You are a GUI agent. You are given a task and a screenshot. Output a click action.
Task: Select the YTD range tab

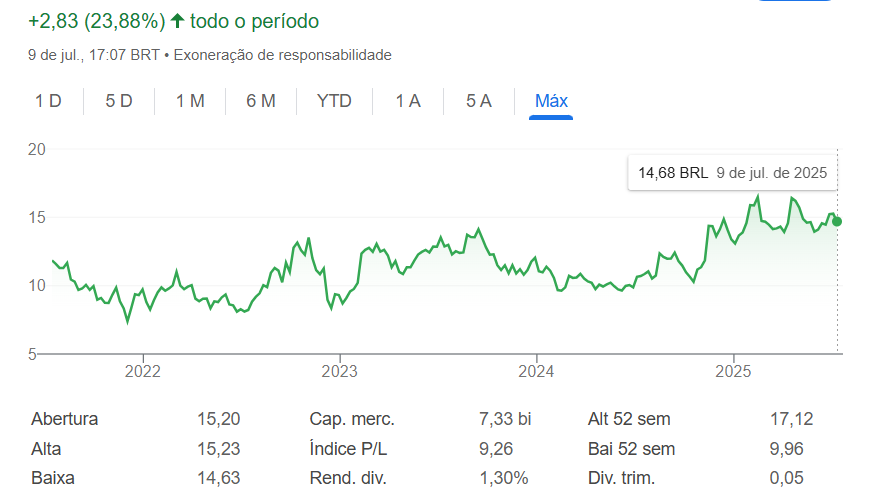(x=334, y=101)
